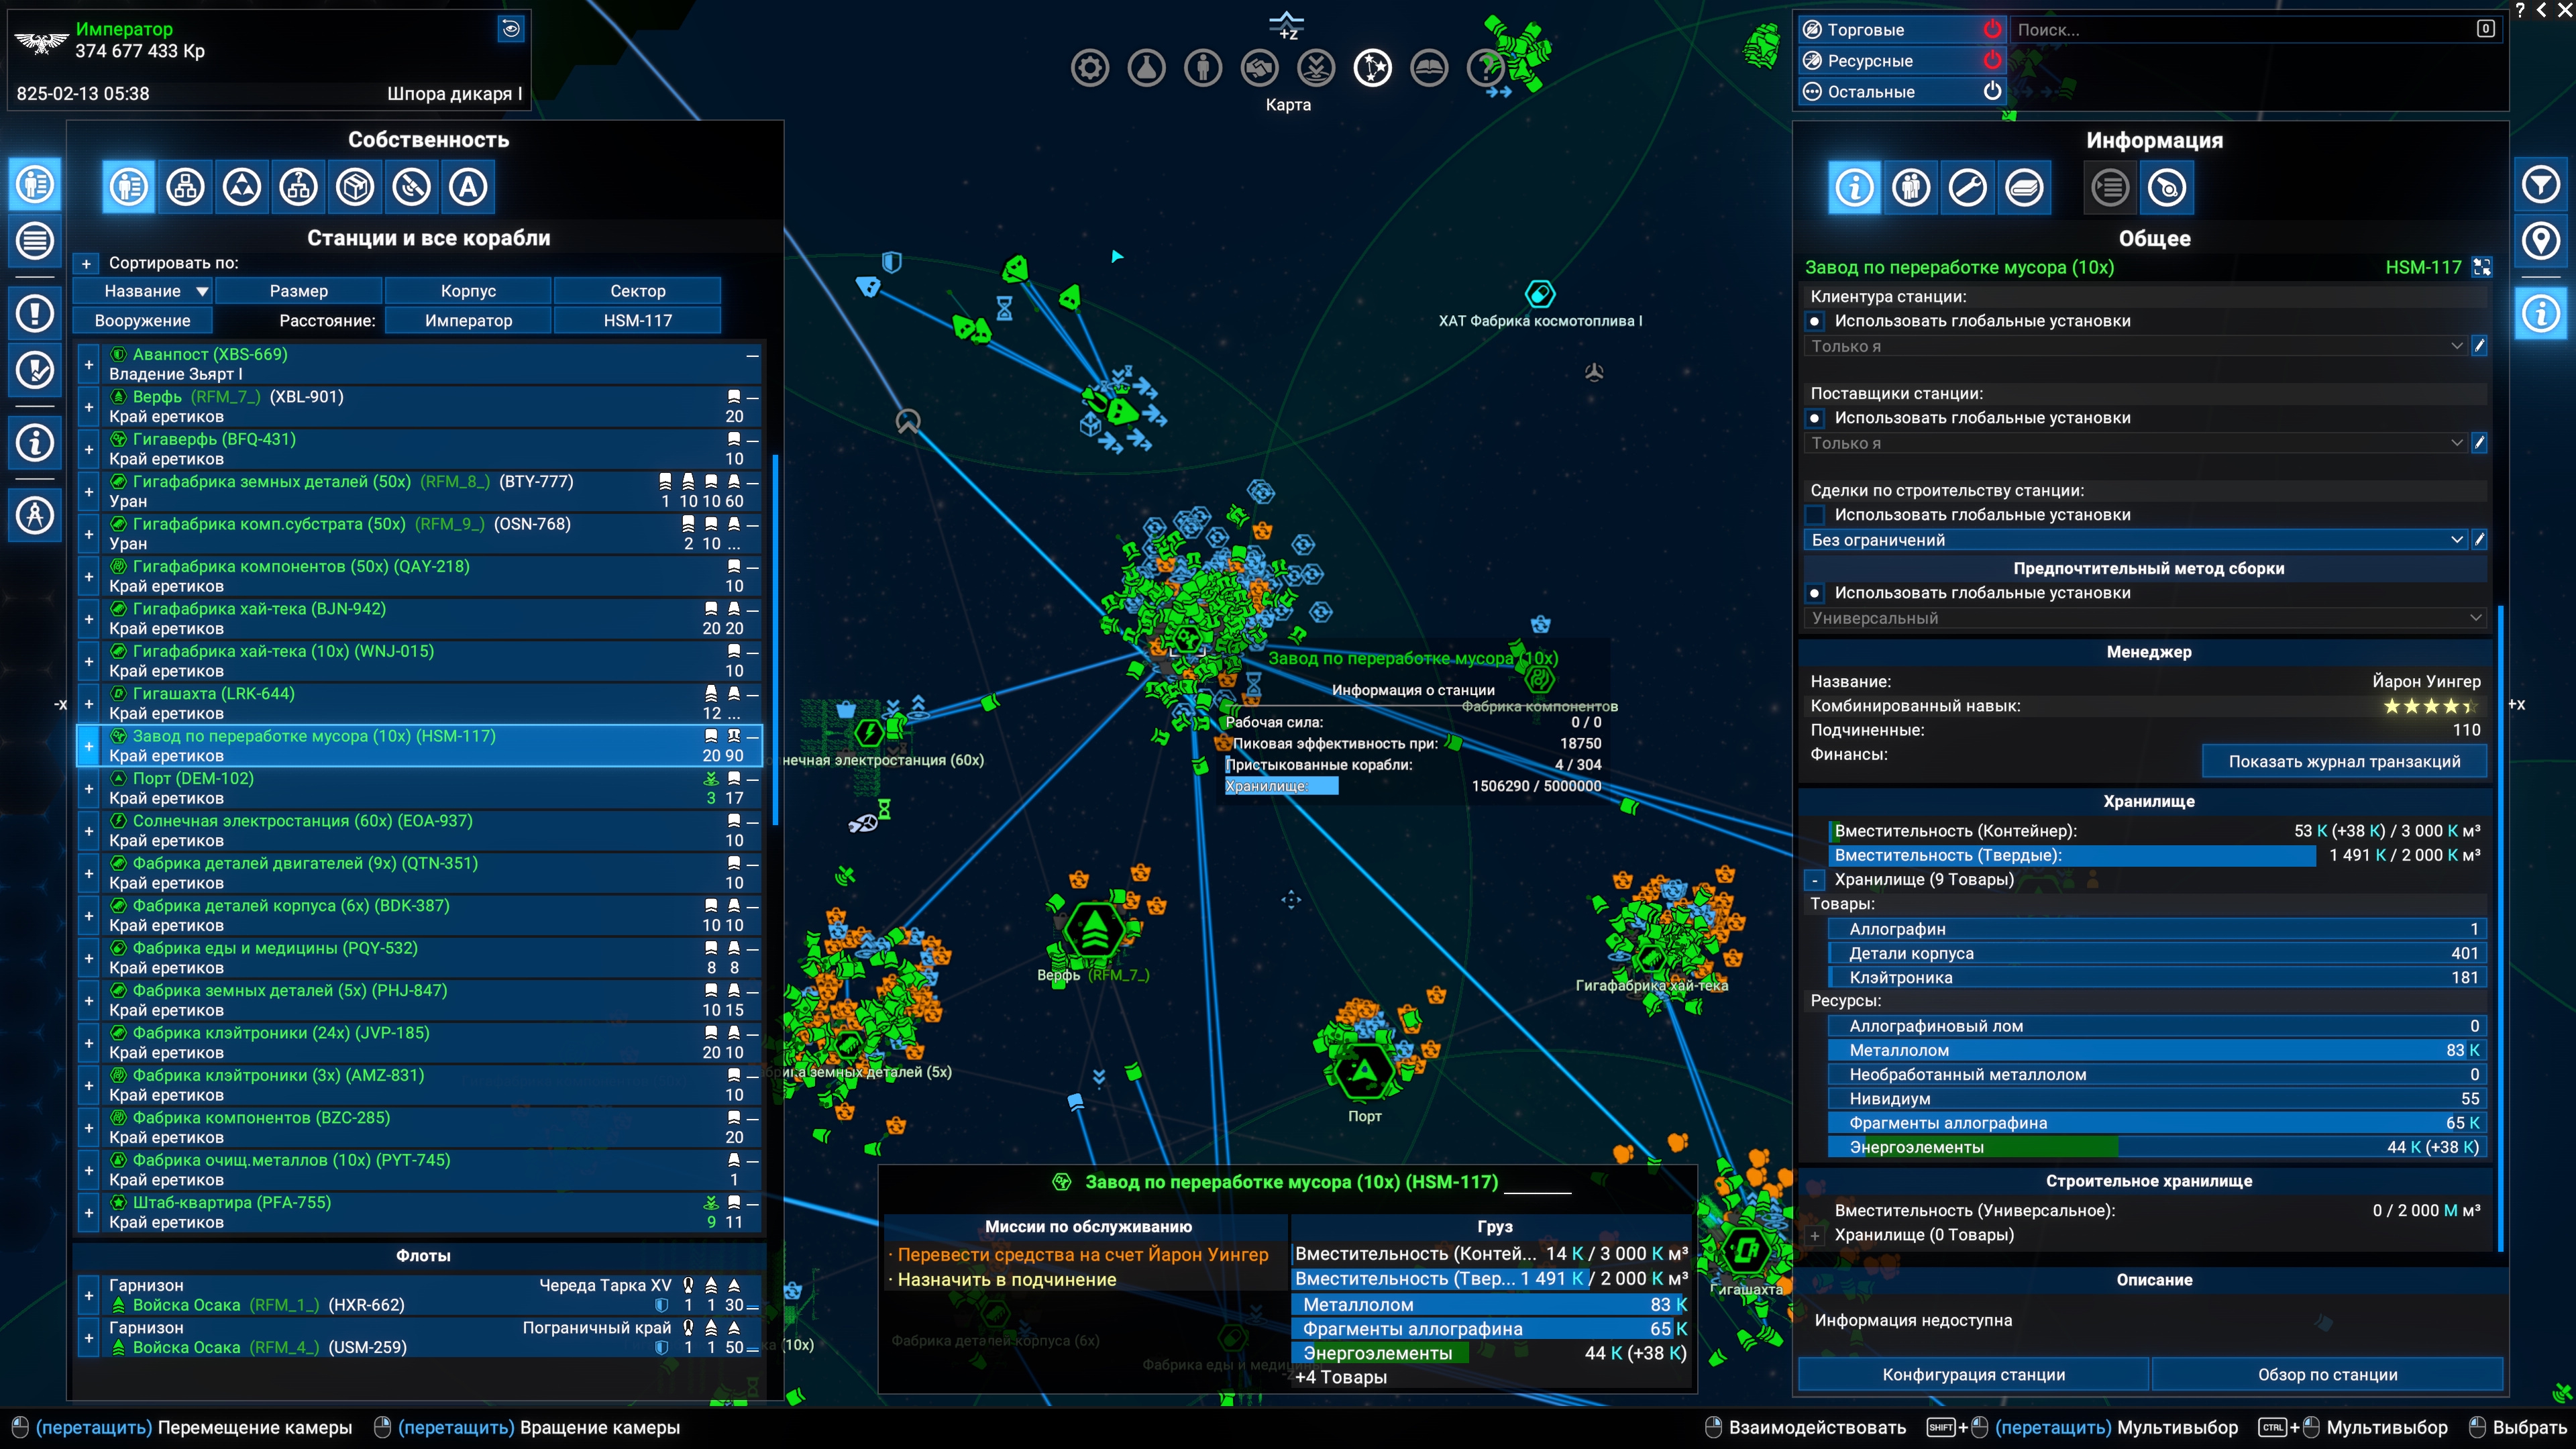Click Перевести средства на счет Йарон Уингер

pos(1082,1254)
